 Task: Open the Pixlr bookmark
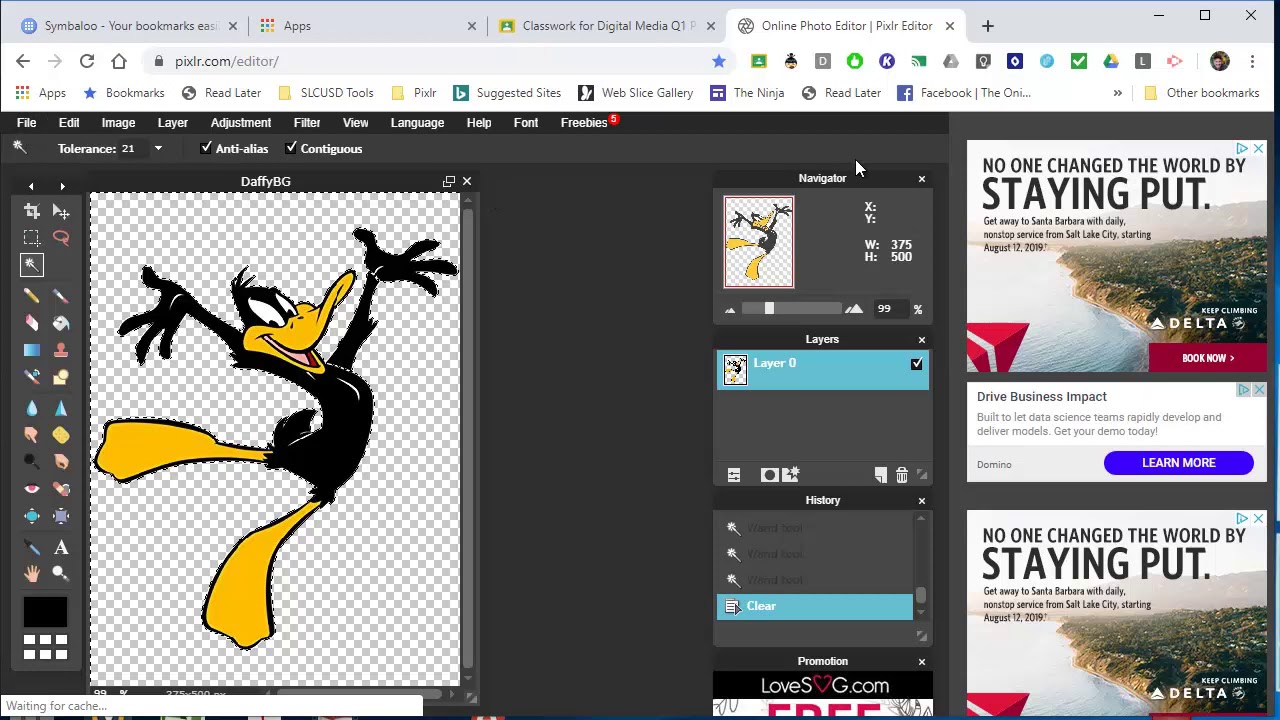pyautogui.click(x=414, y=93)
